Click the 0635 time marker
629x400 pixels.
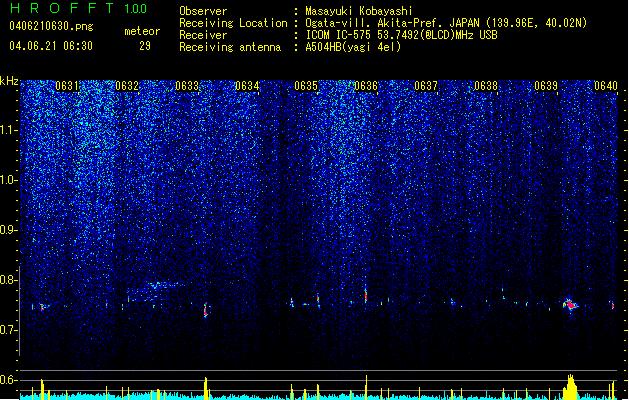pos(306,86)
